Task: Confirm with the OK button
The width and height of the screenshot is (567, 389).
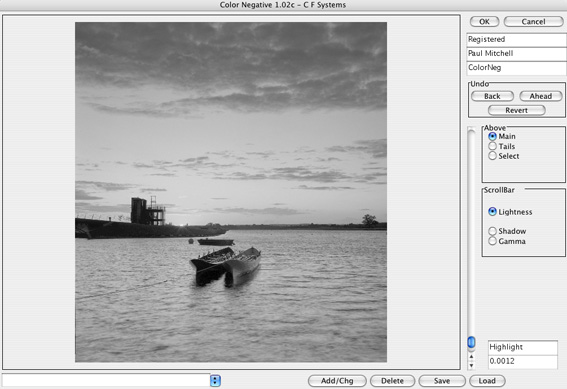Action: pyautogui.click(x=484, y=22)
